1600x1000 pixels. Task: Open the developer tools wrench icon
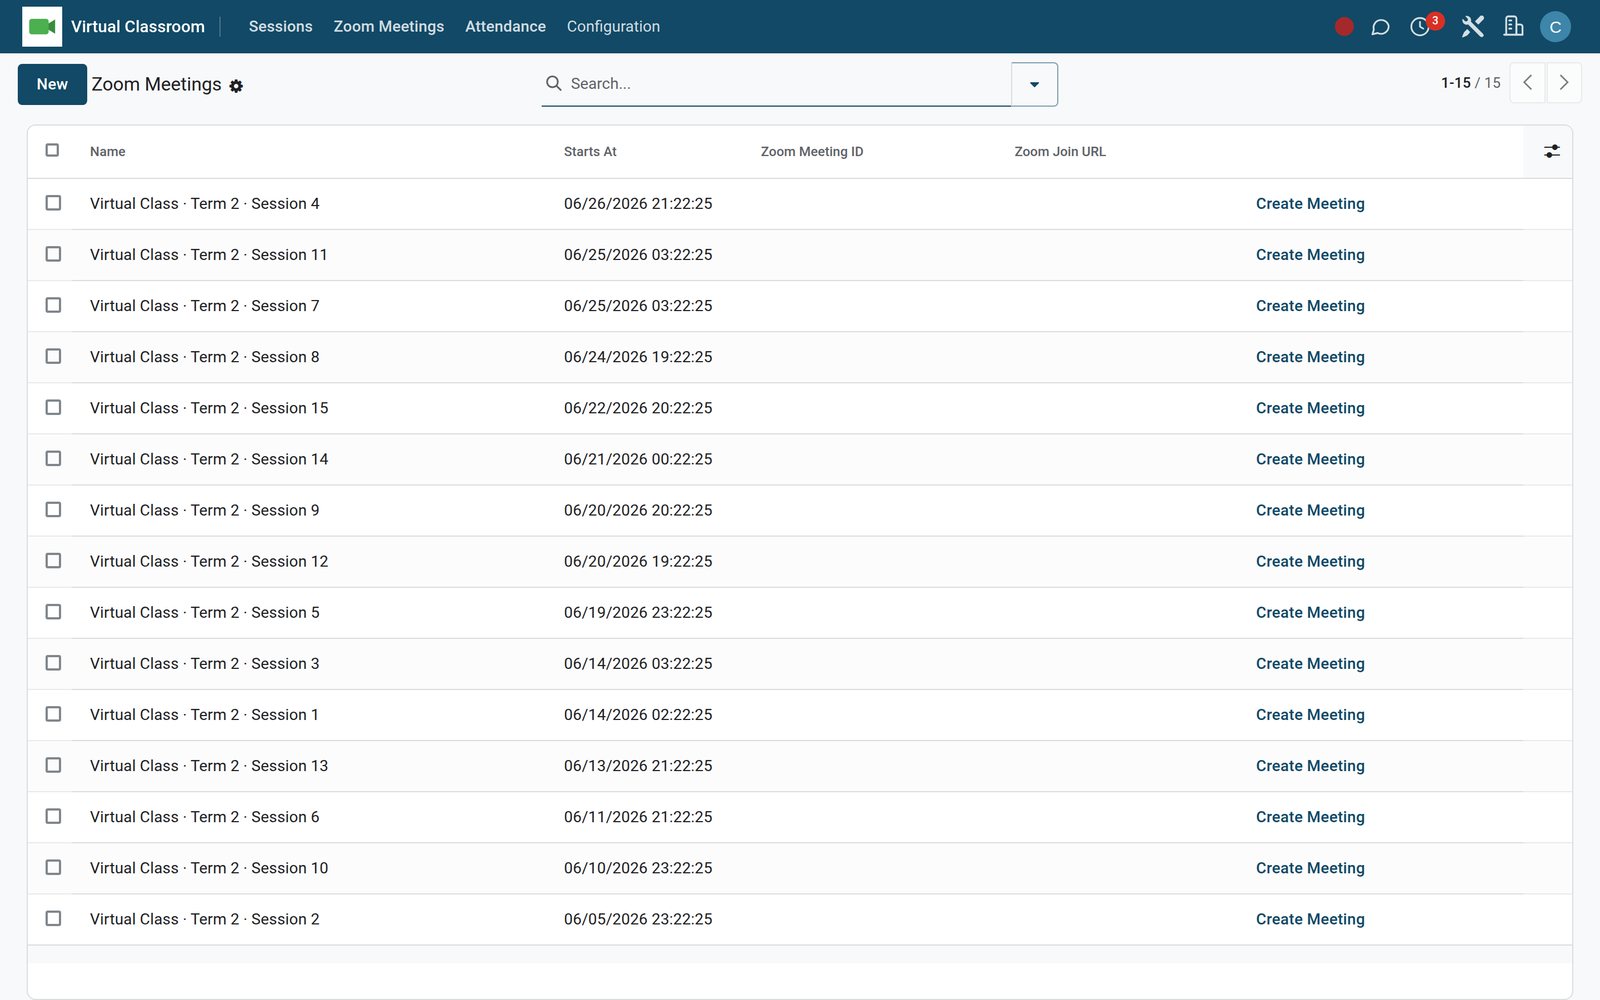coord(1472,27)
